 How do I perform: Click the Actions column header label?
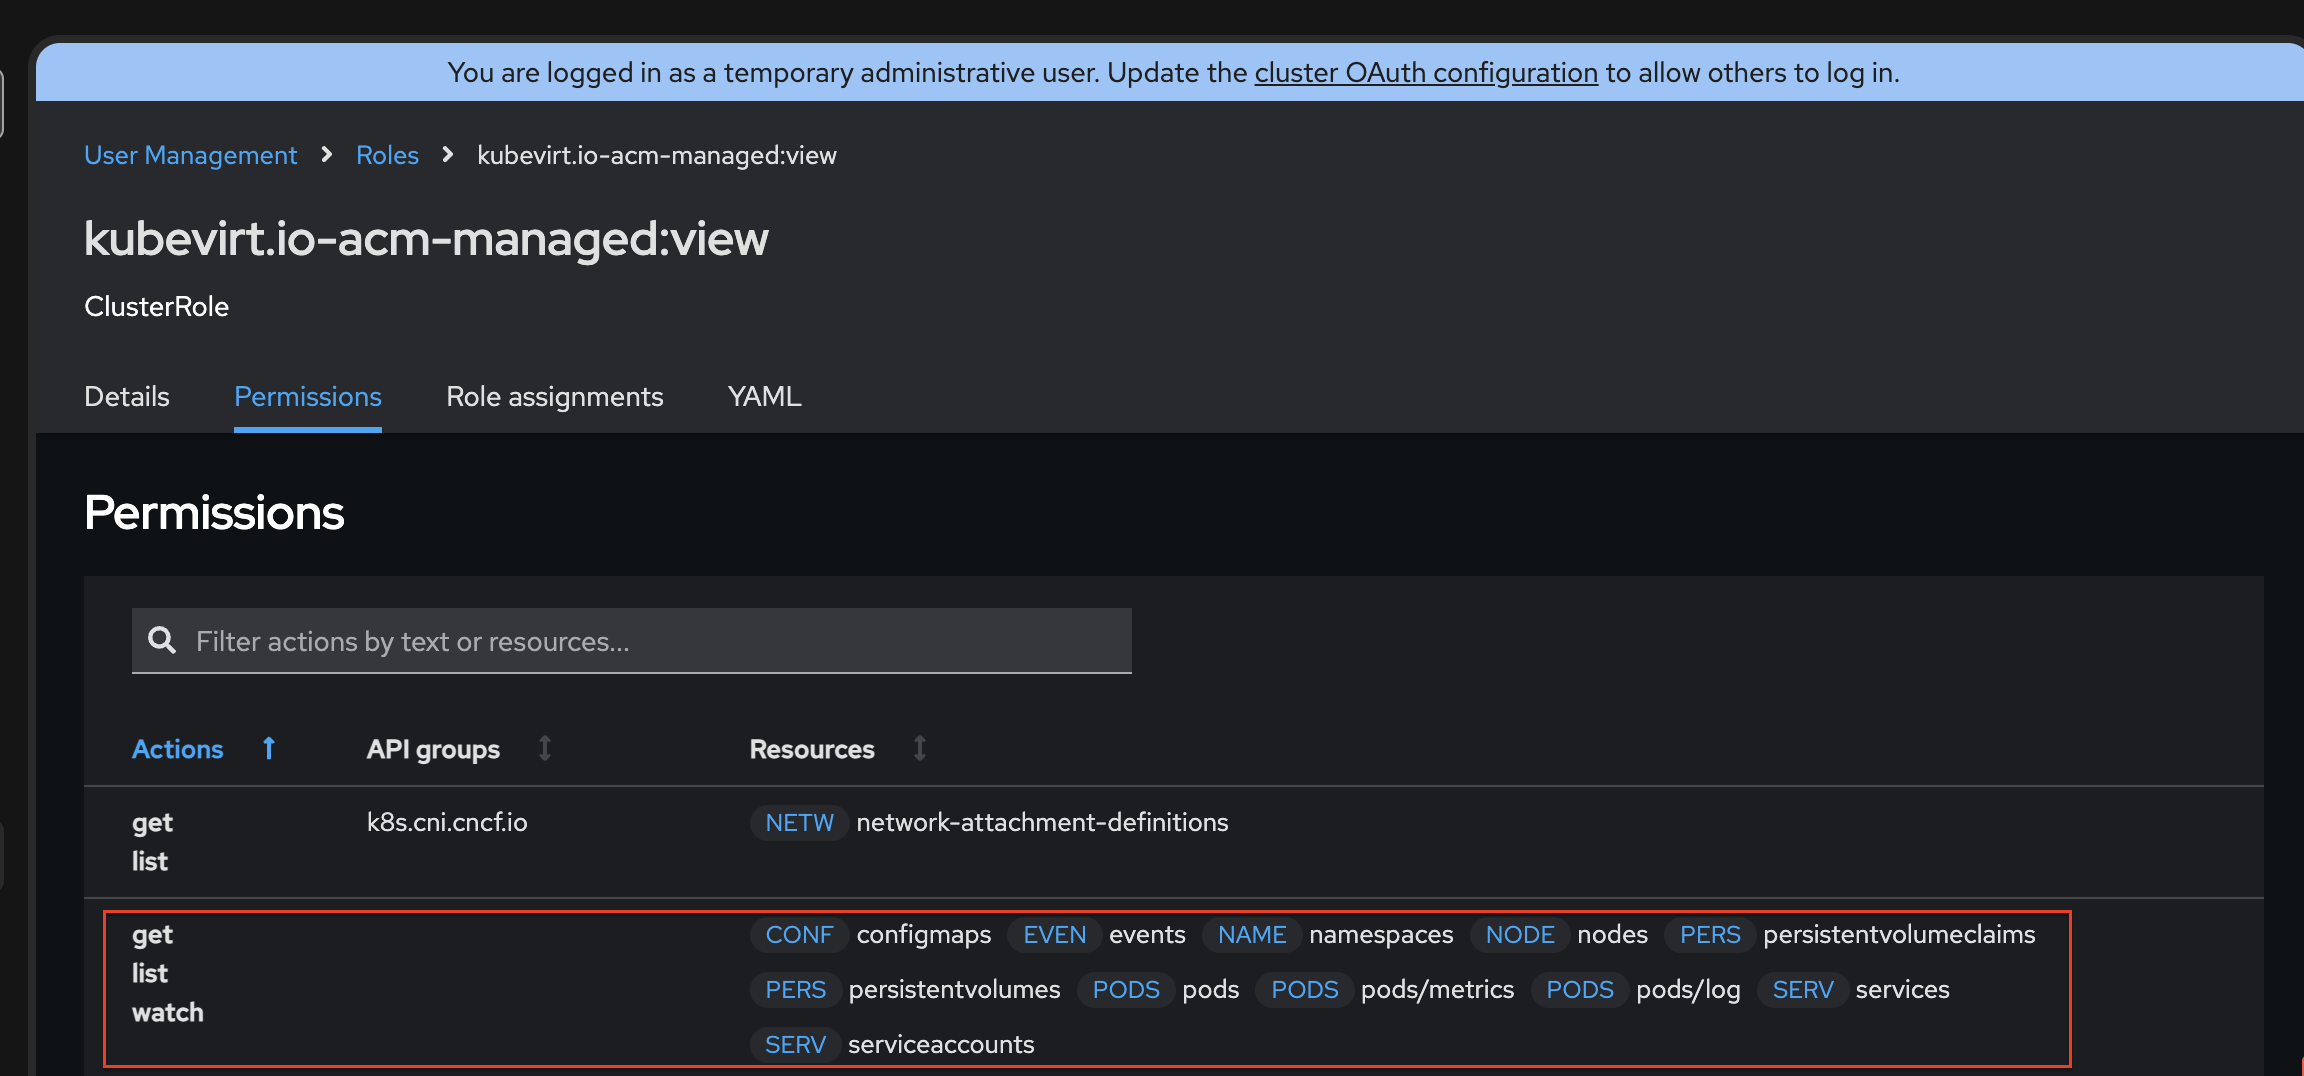pyautogui.click(x=178, y=749)
